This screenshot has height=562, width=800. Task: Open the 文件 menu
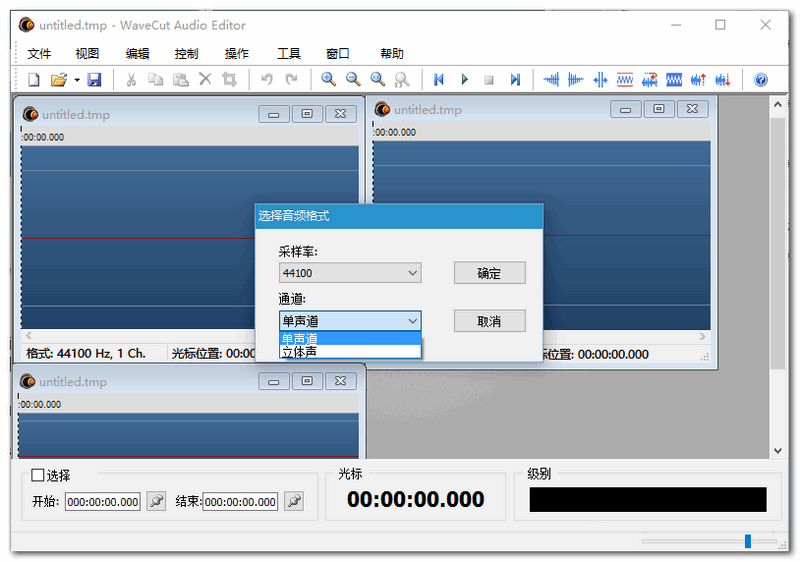click(39, 54)
